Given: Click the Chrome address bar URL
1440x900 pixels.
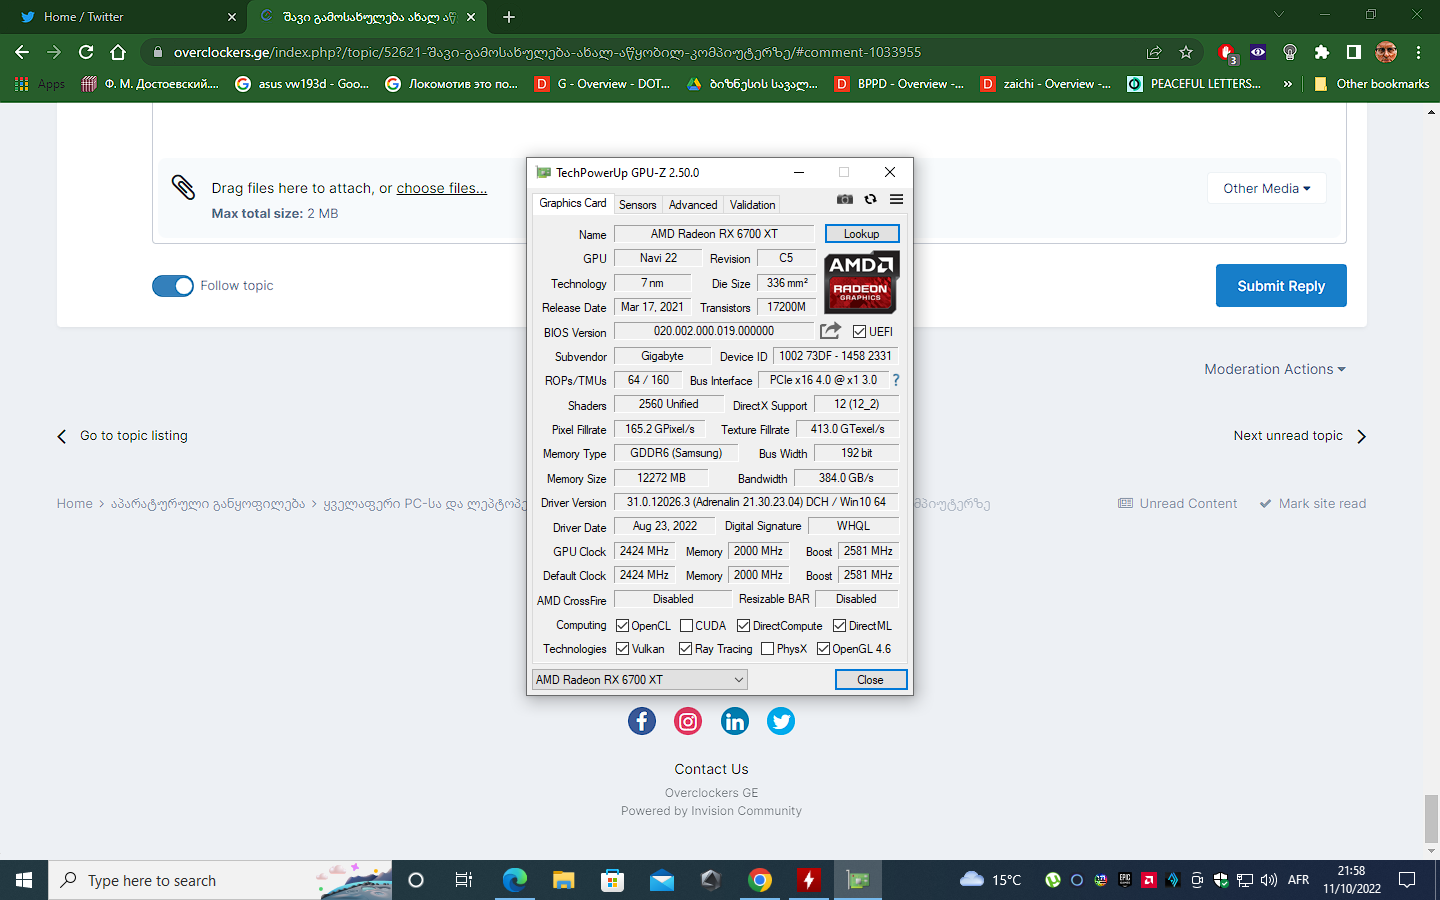Looking at the screenshot, I should pyautogui.click(x=548, y=52).
